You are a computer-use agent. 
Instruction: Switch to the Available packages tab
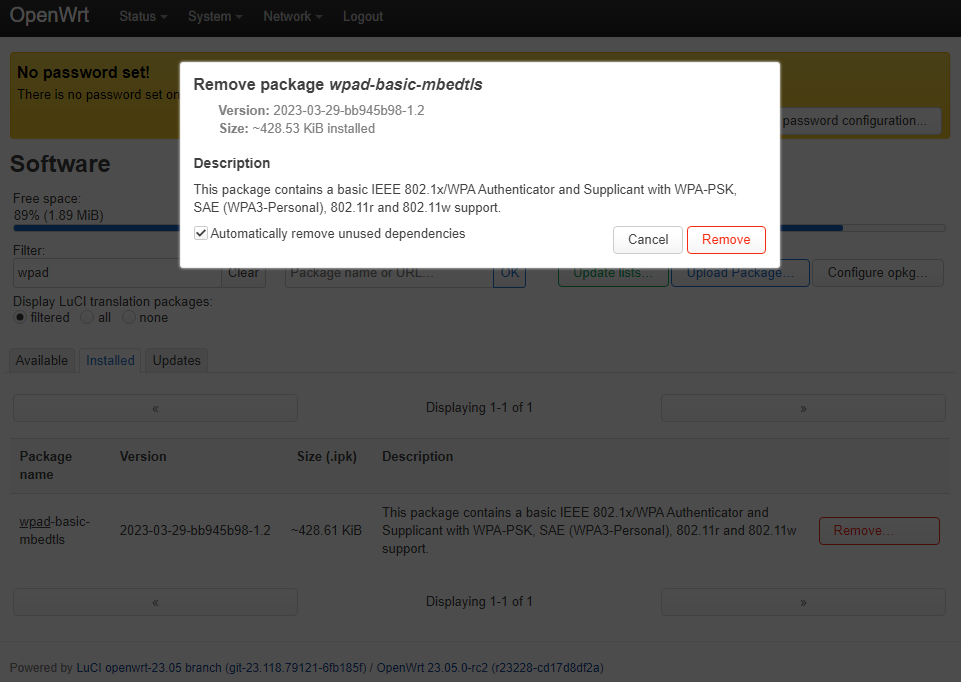coord(41,360)
